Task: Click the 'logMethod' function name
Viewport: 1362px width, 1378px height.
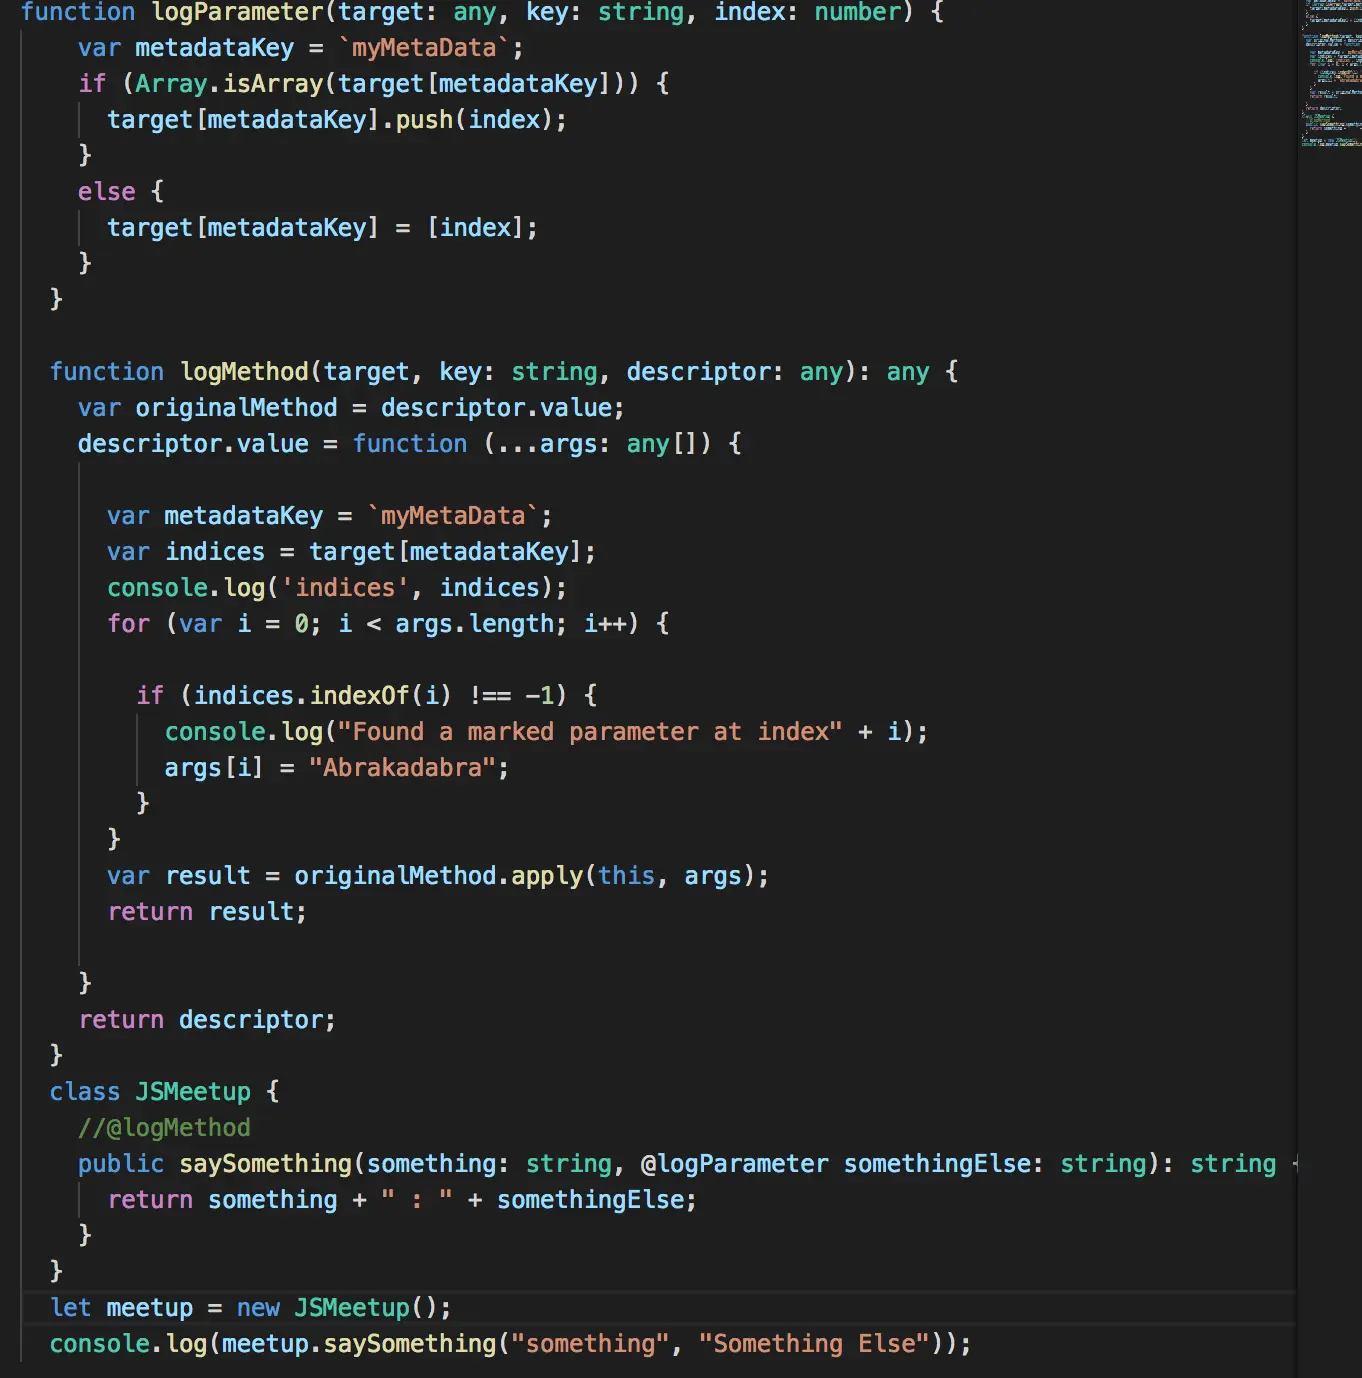Action: click(x=245, y=372)
